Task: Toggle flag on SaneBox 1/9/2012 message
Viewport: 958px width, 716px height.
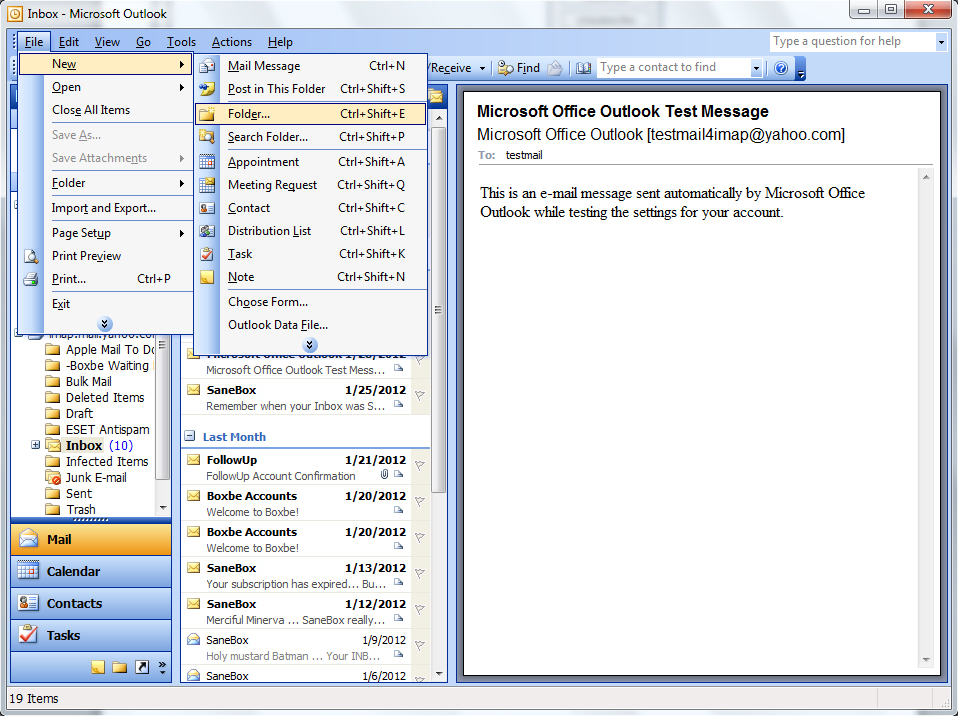Action: (420, 646)
